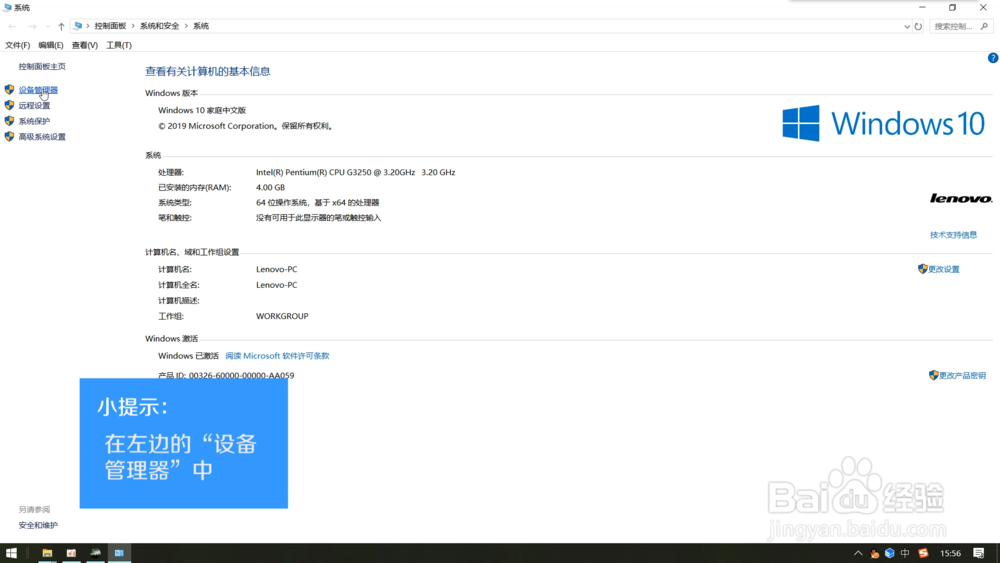Click shield icon beside 高级系统设置
Screen dimensions: 1000x563
tap(9, 136)
